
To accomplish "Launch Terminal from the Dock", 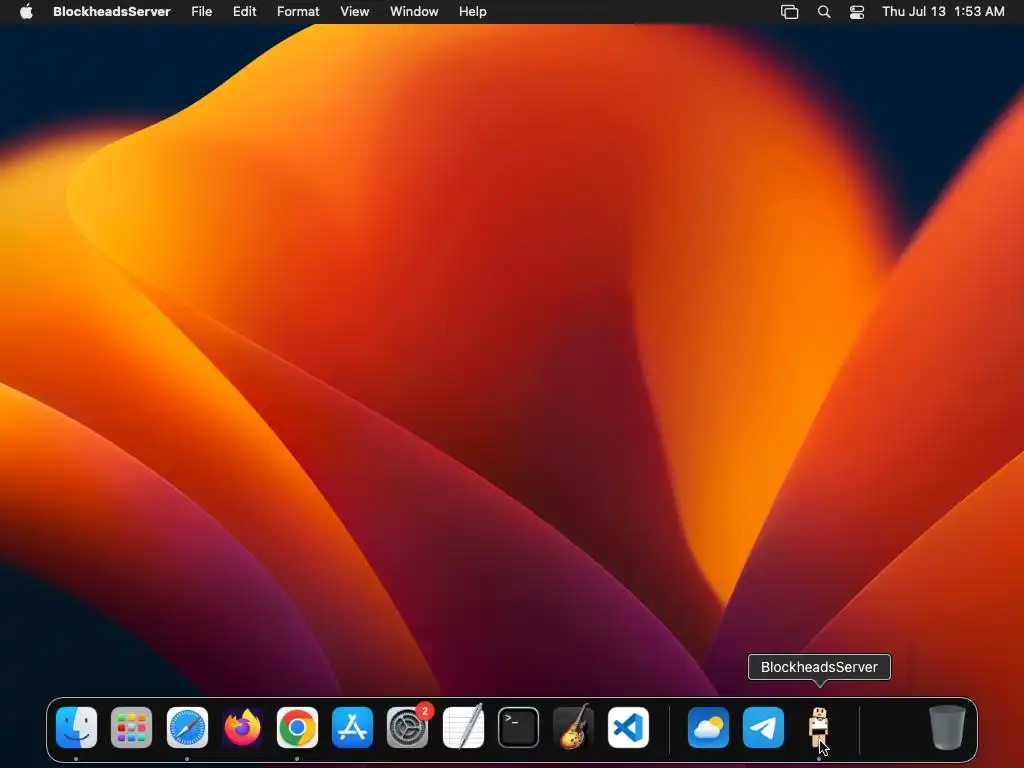I will click(x=519, y=727).
